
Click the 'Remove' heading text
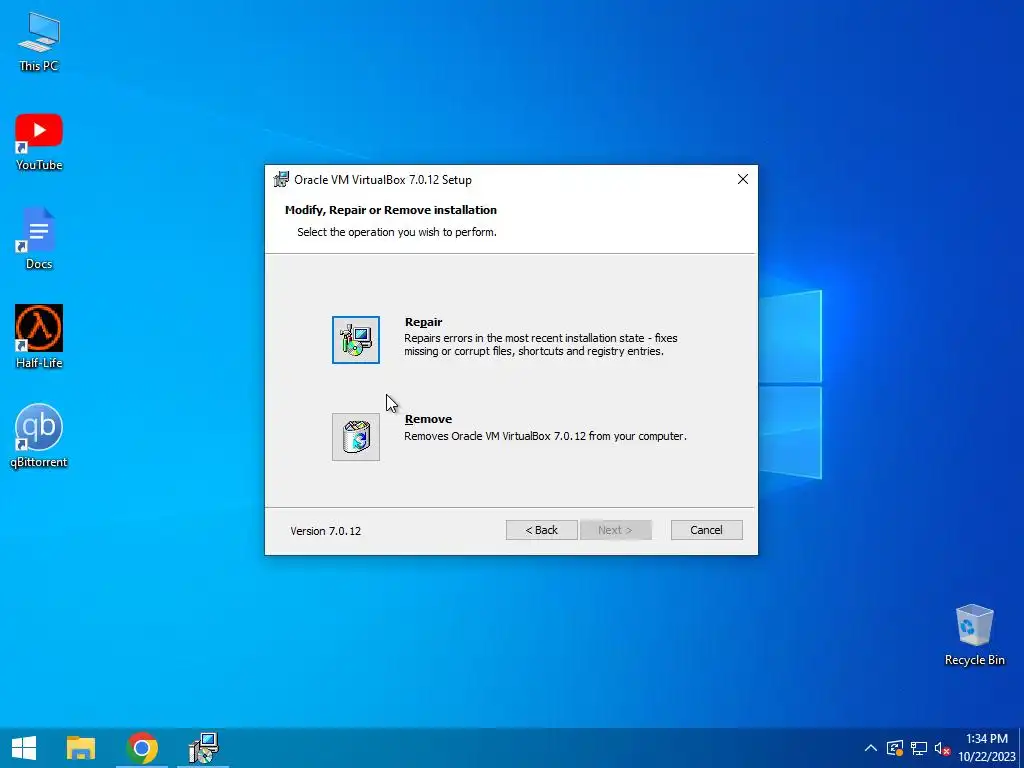pyautogui.click(x=428, y=419)
